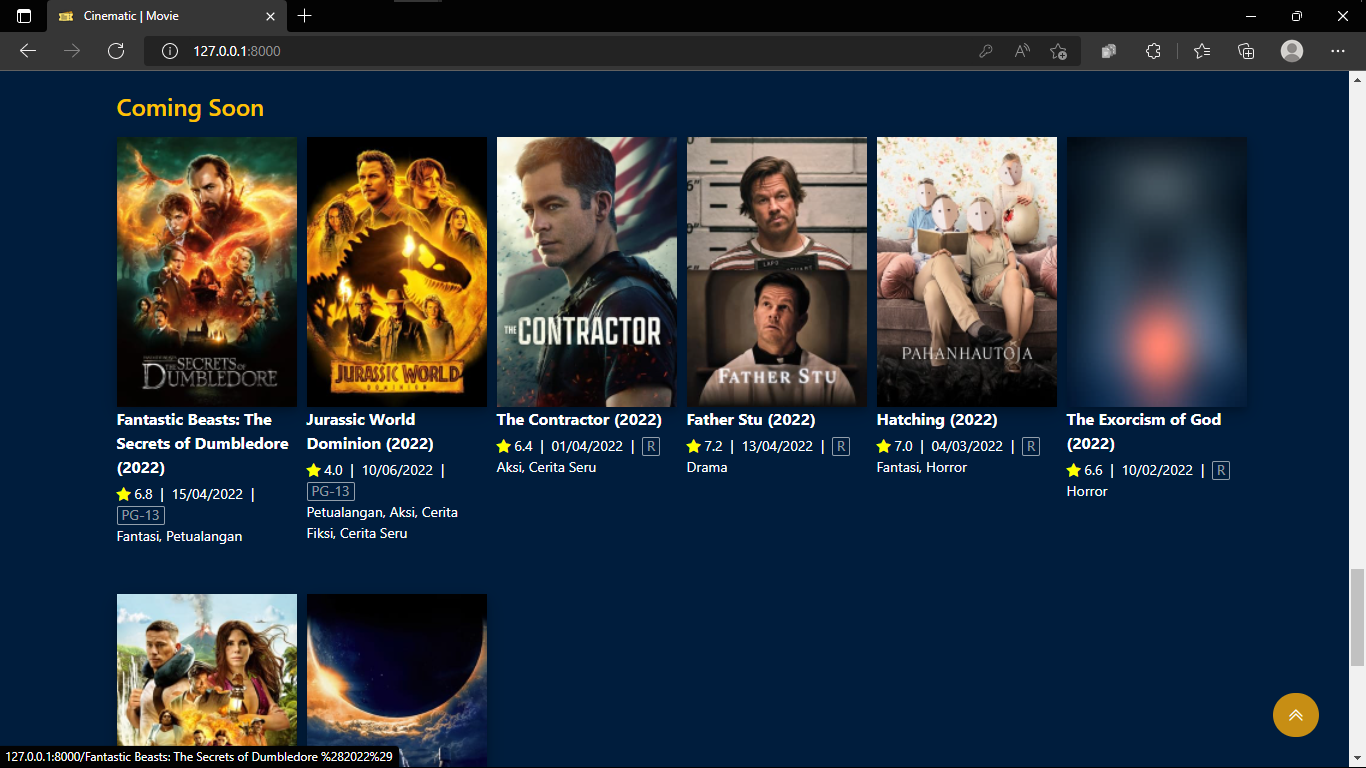1366x768 pixels.
Task: Click title The Exorcism of God (2022)
Action: (x=1144, y=432)
